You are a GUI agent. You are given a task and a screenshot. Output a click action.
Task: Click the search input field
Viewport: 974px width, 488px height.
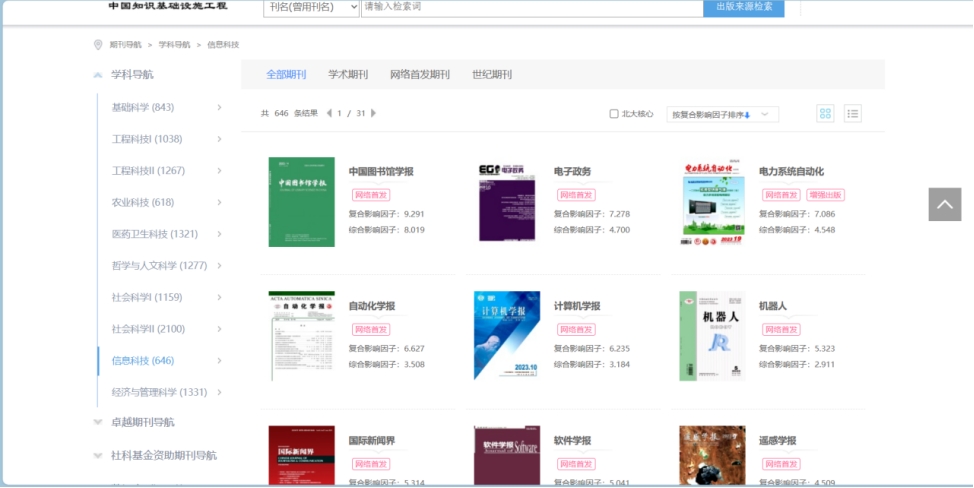(x=532, y=7)
